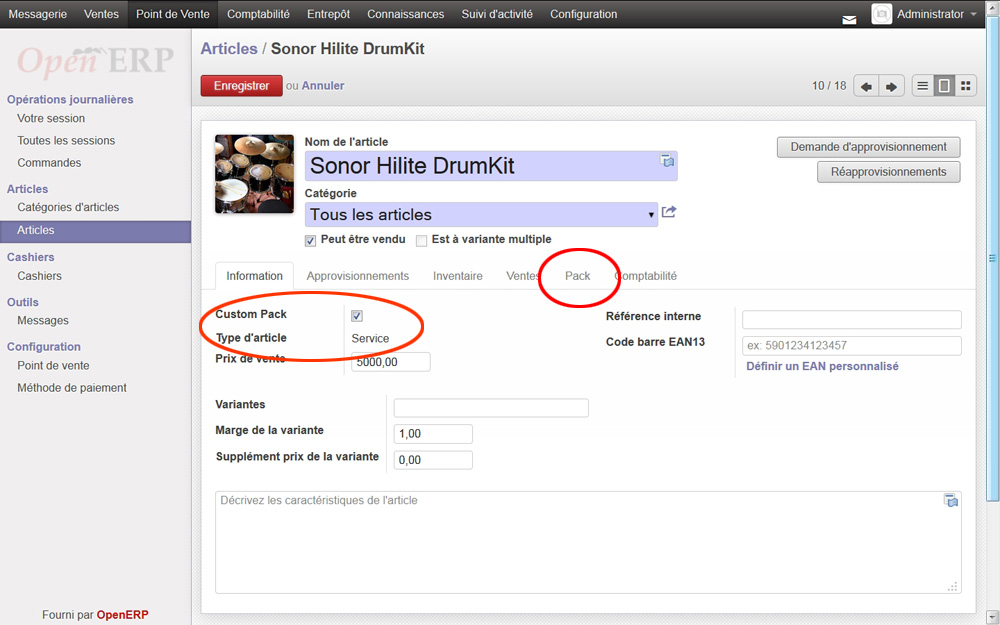Switch to the Information tab

254,276
